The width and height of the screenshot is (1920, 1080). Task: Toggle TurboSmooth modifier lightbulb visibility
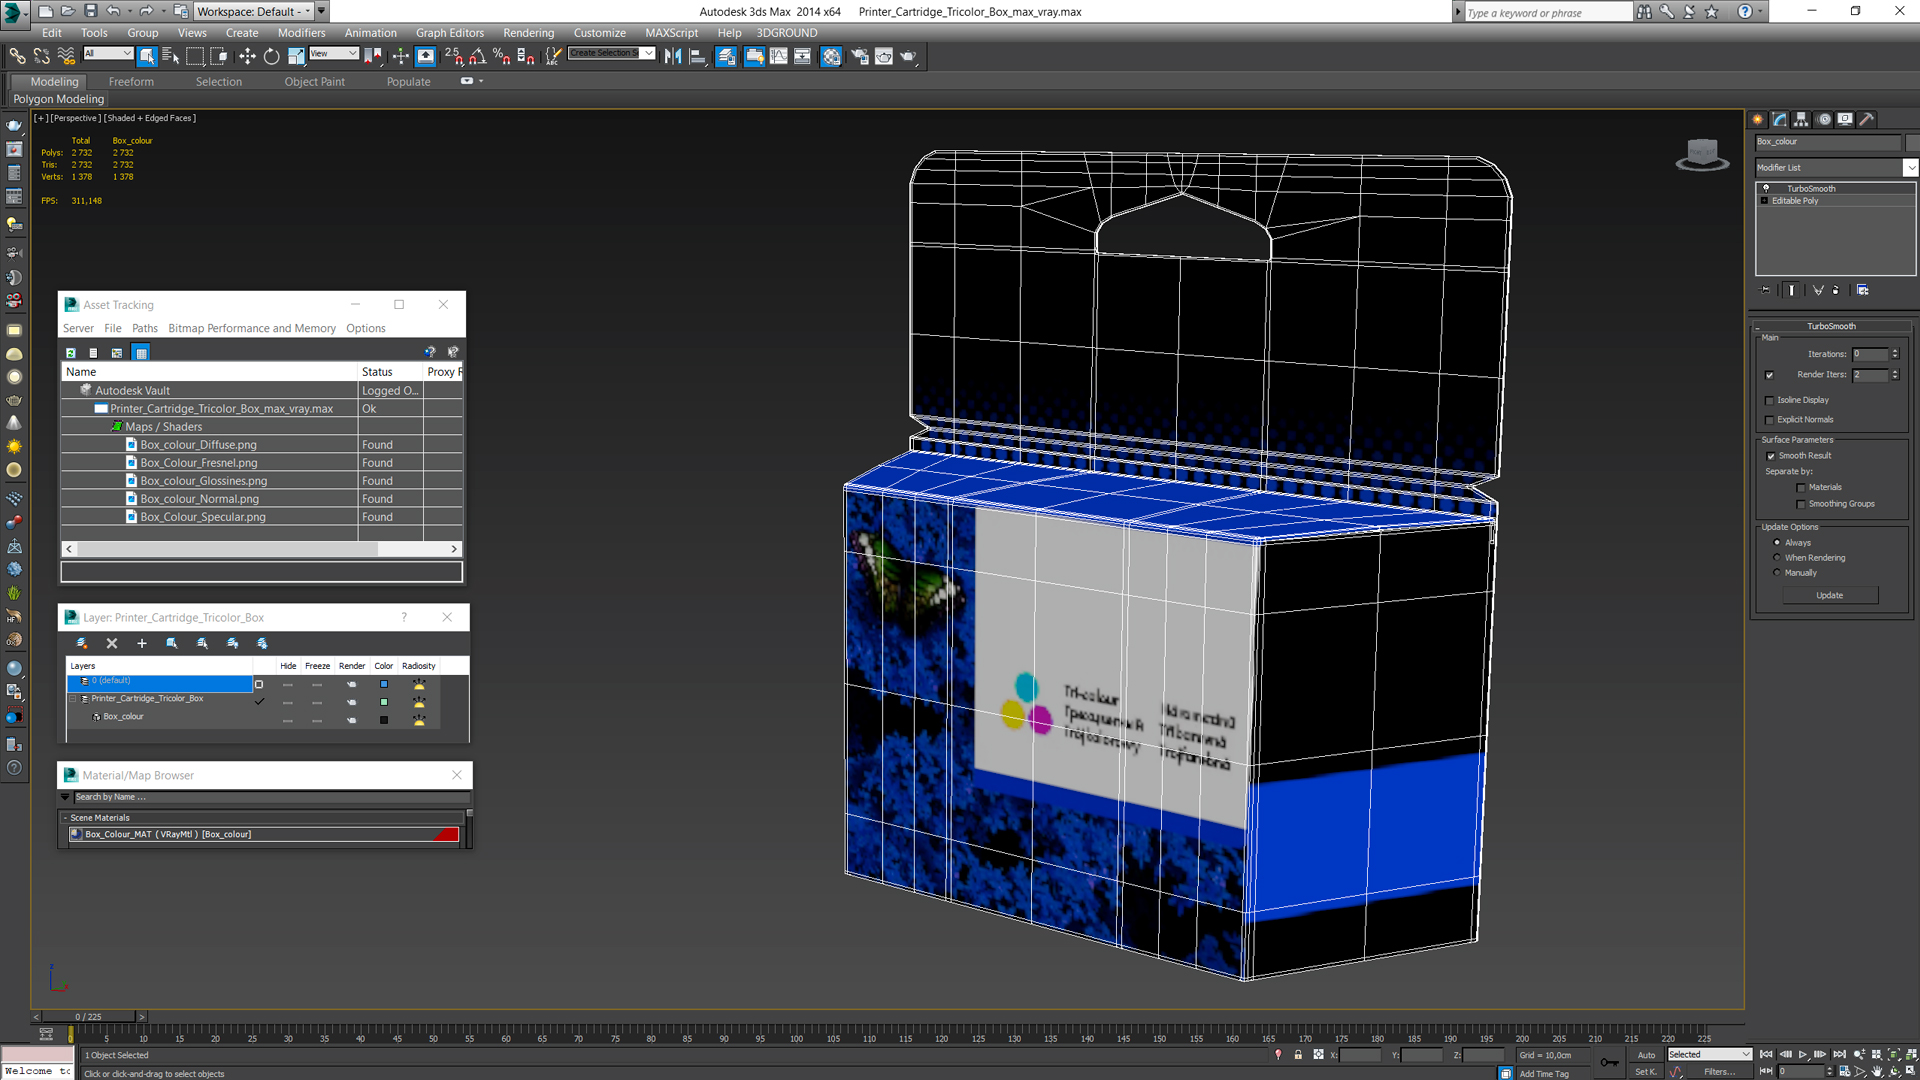(1766, 188)
